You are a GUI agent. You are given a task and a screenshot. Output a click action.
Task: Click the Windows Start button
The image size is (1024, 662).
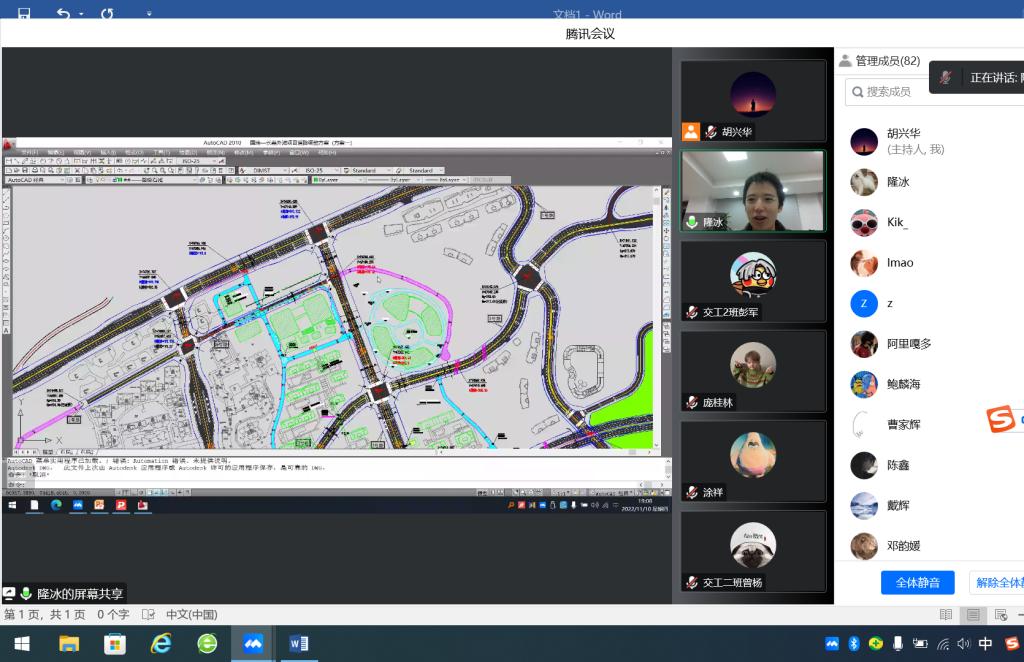[x=21, y=644]
